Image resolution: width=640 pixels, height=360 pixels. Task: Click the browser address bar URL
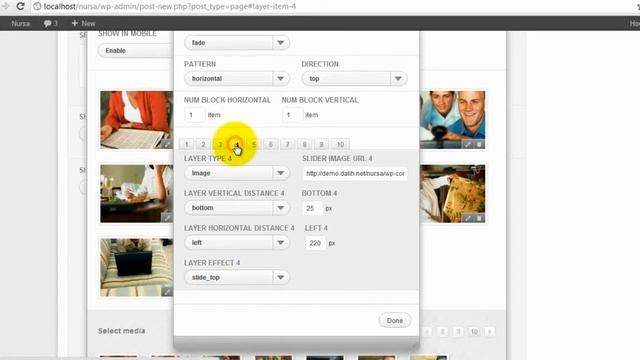[x=170, y=7]
